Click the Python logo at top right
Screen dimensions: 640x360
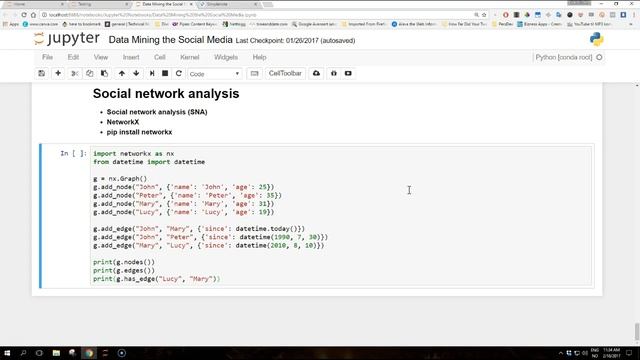[596, 40]
